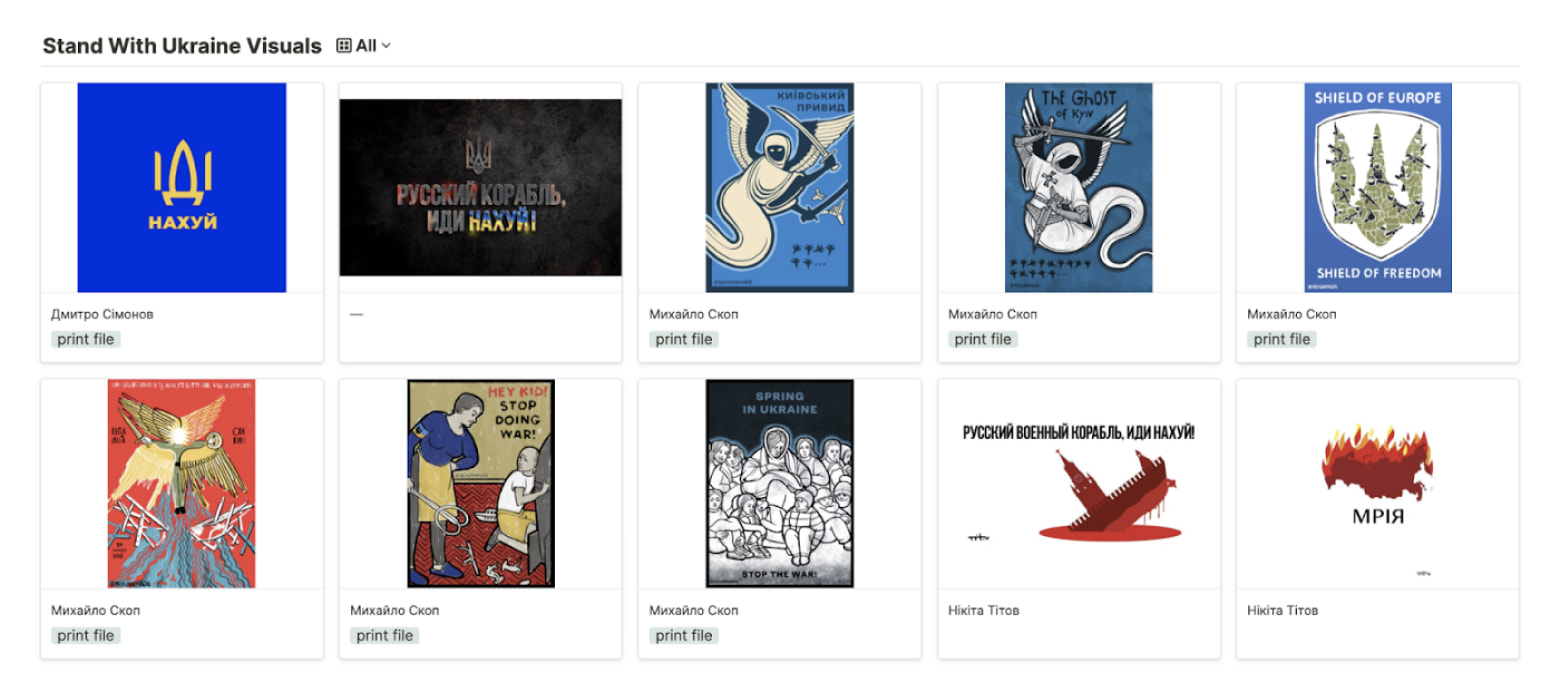The width and height of the screenshot is (1560, 692).
Task: Click print file tag under Дмитро Сімонов
Action: point(86,339)
